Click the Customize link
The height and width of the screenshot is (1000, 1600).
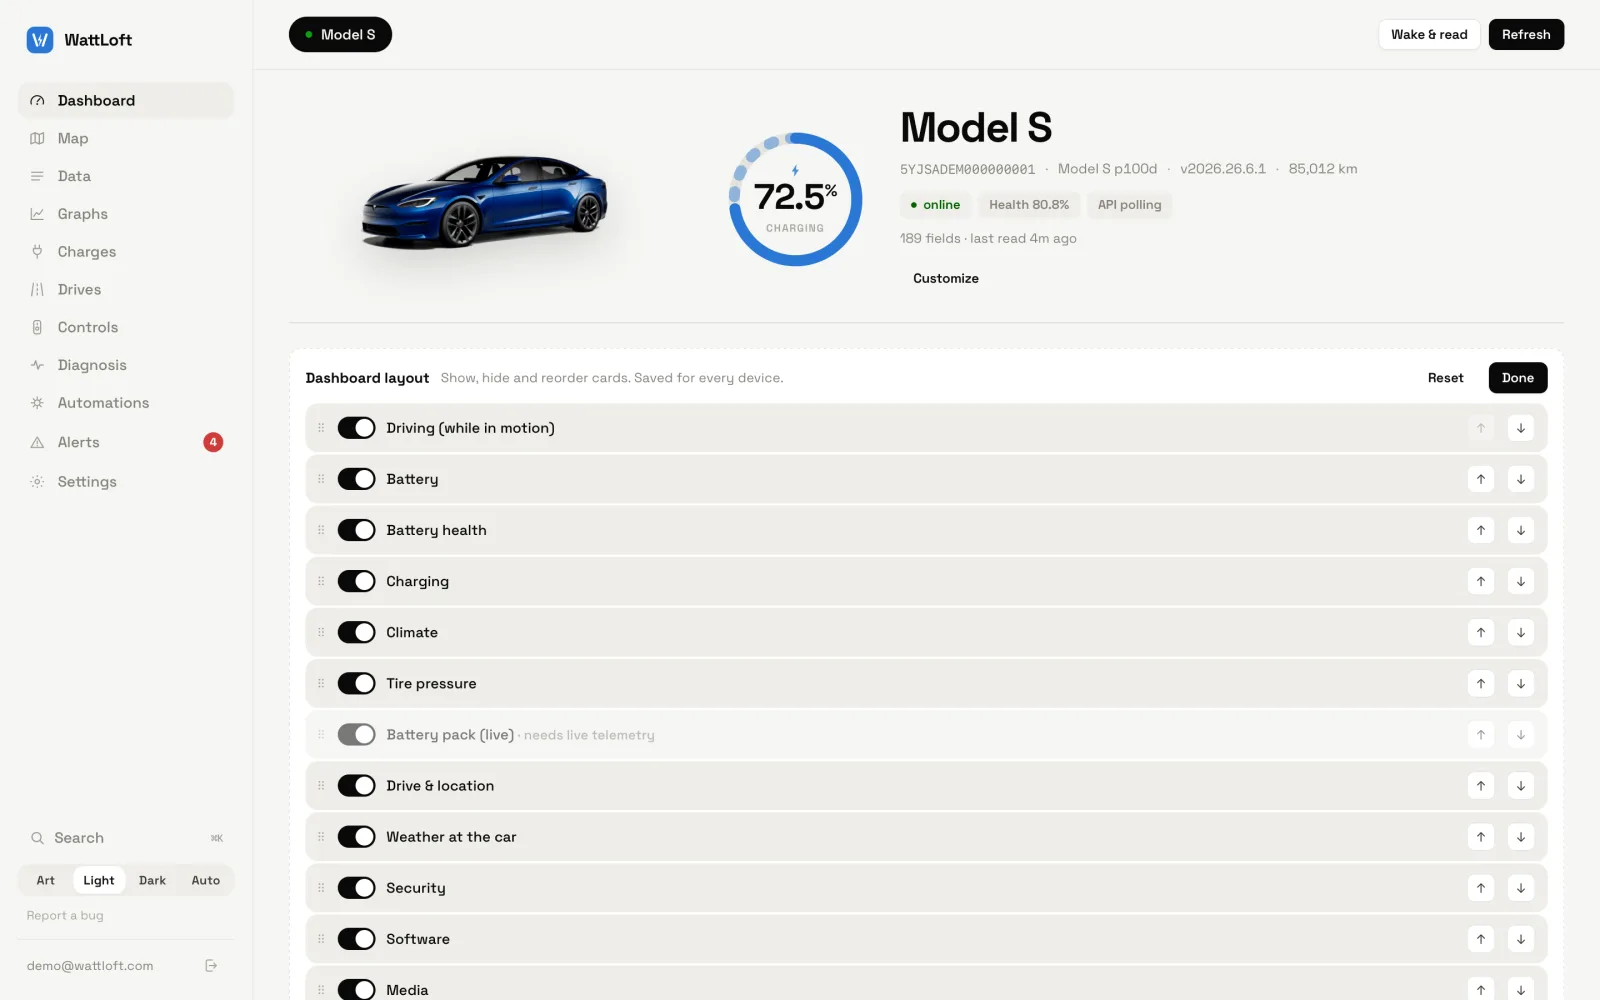pyautogui.click(x=946, y=279)
